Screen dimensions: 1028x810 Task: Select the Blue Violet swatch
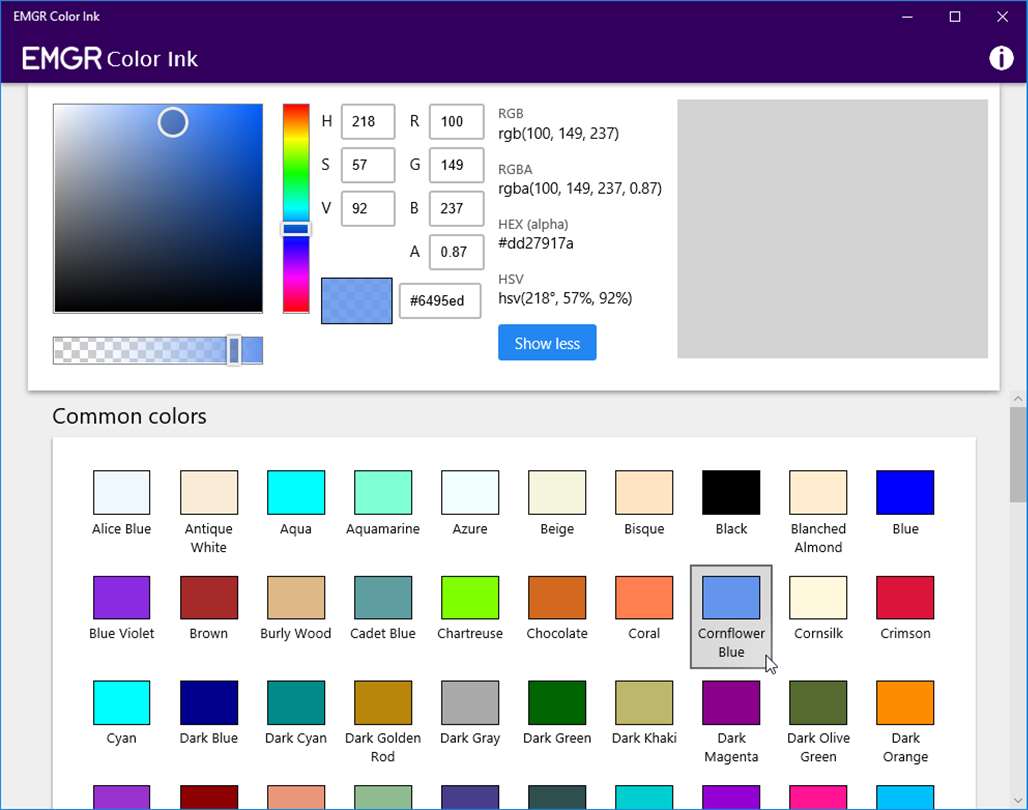(x=121, y=597)
